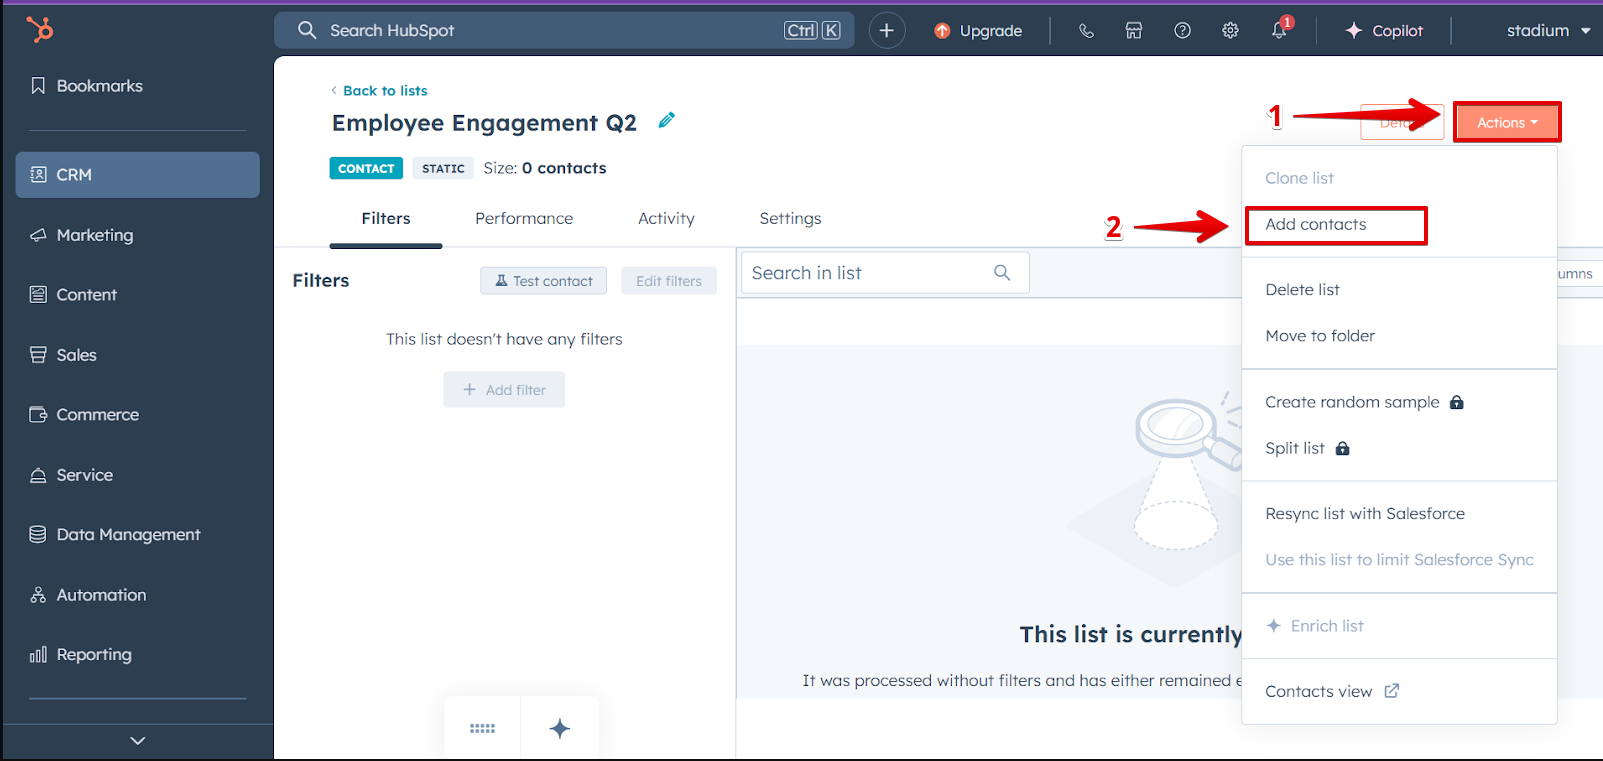Select CRM in the sidebar

[138, 175]
